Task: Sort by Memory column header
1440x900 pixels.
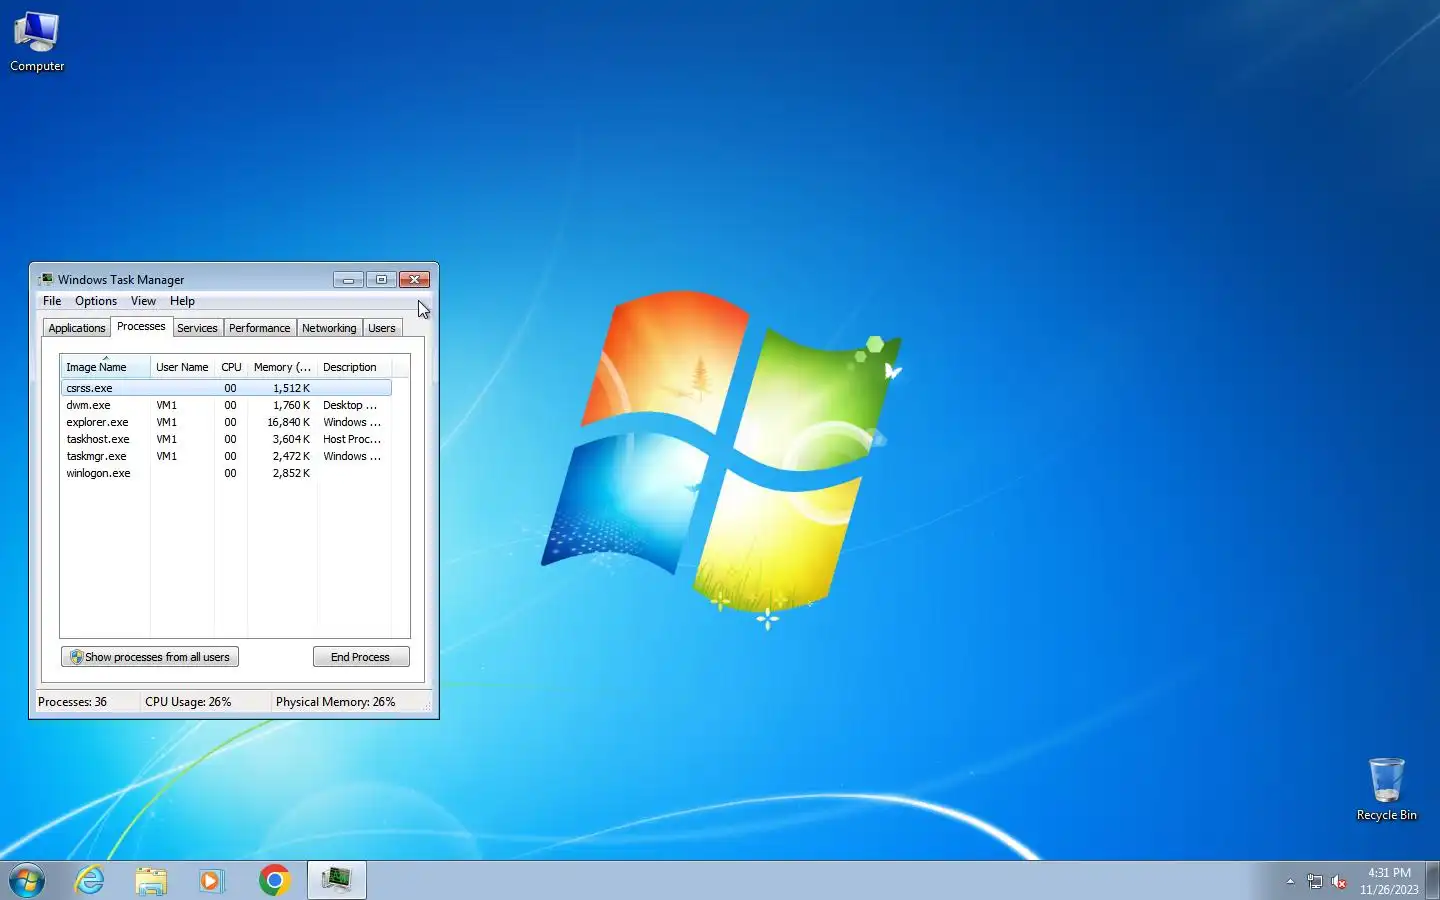Action: coord(282,367)
